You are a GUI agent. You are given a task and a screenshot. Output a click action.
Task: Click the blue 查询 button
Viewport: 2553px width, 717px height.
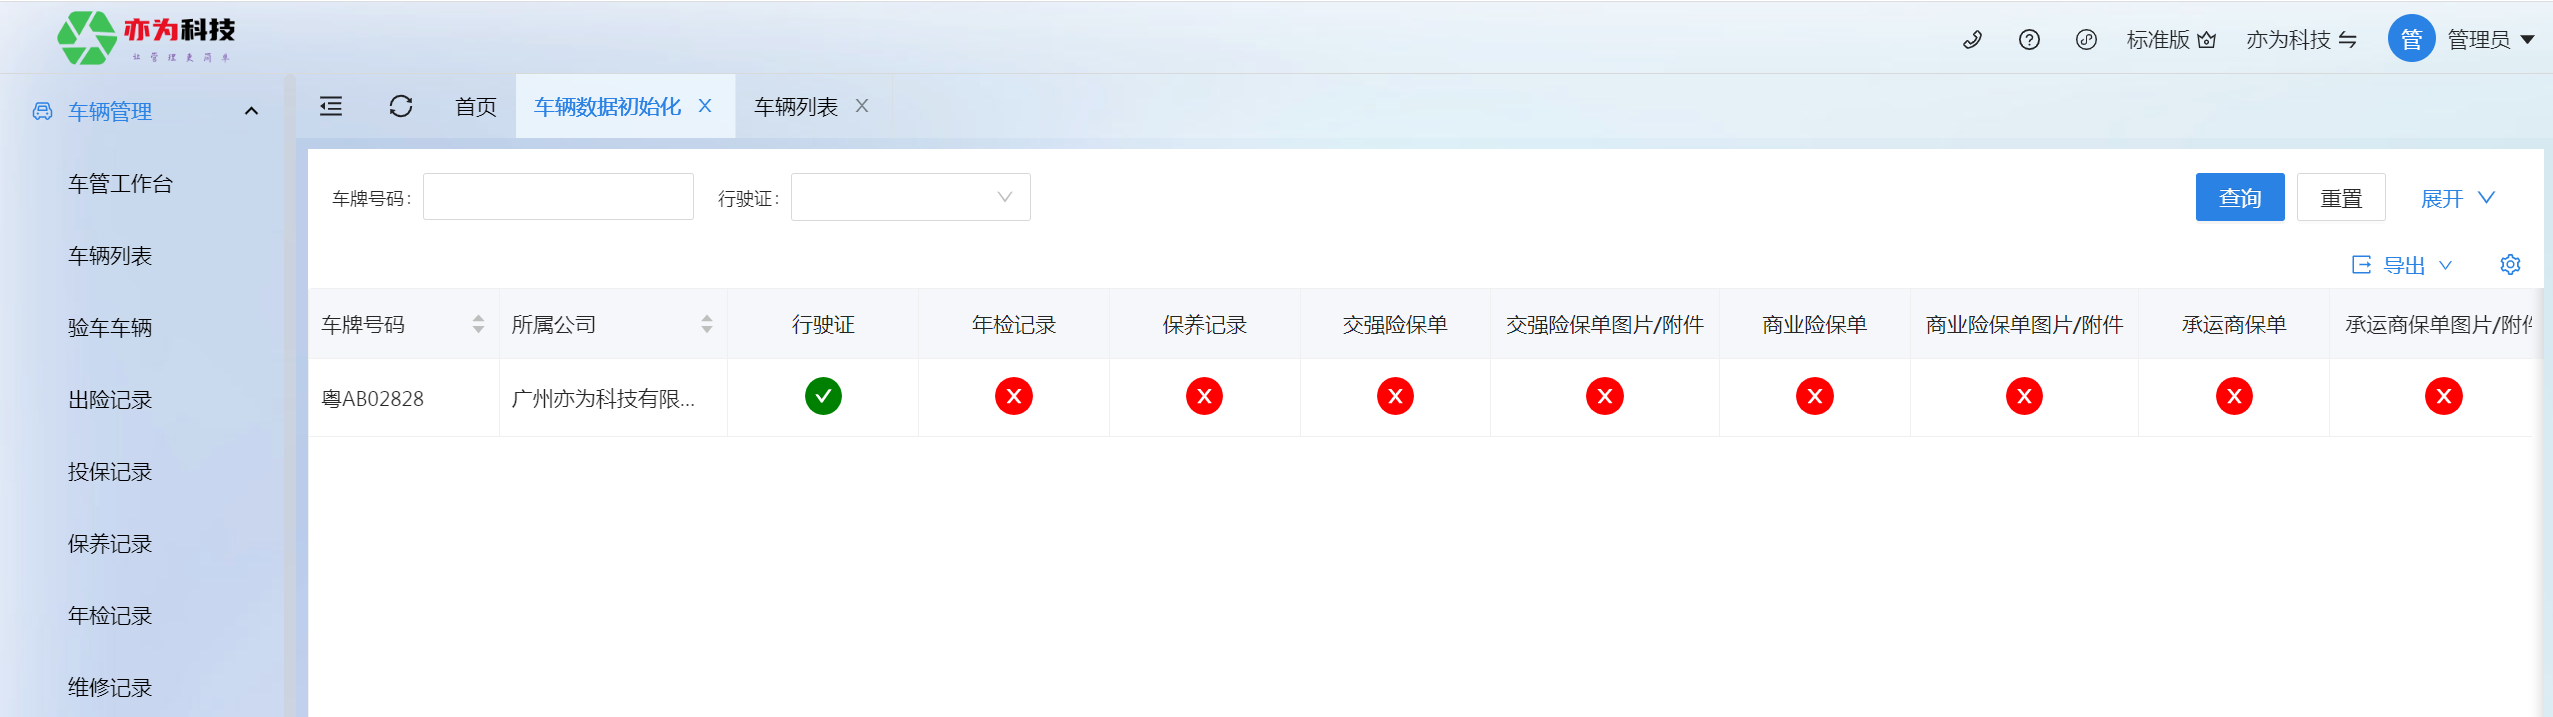2239,198
